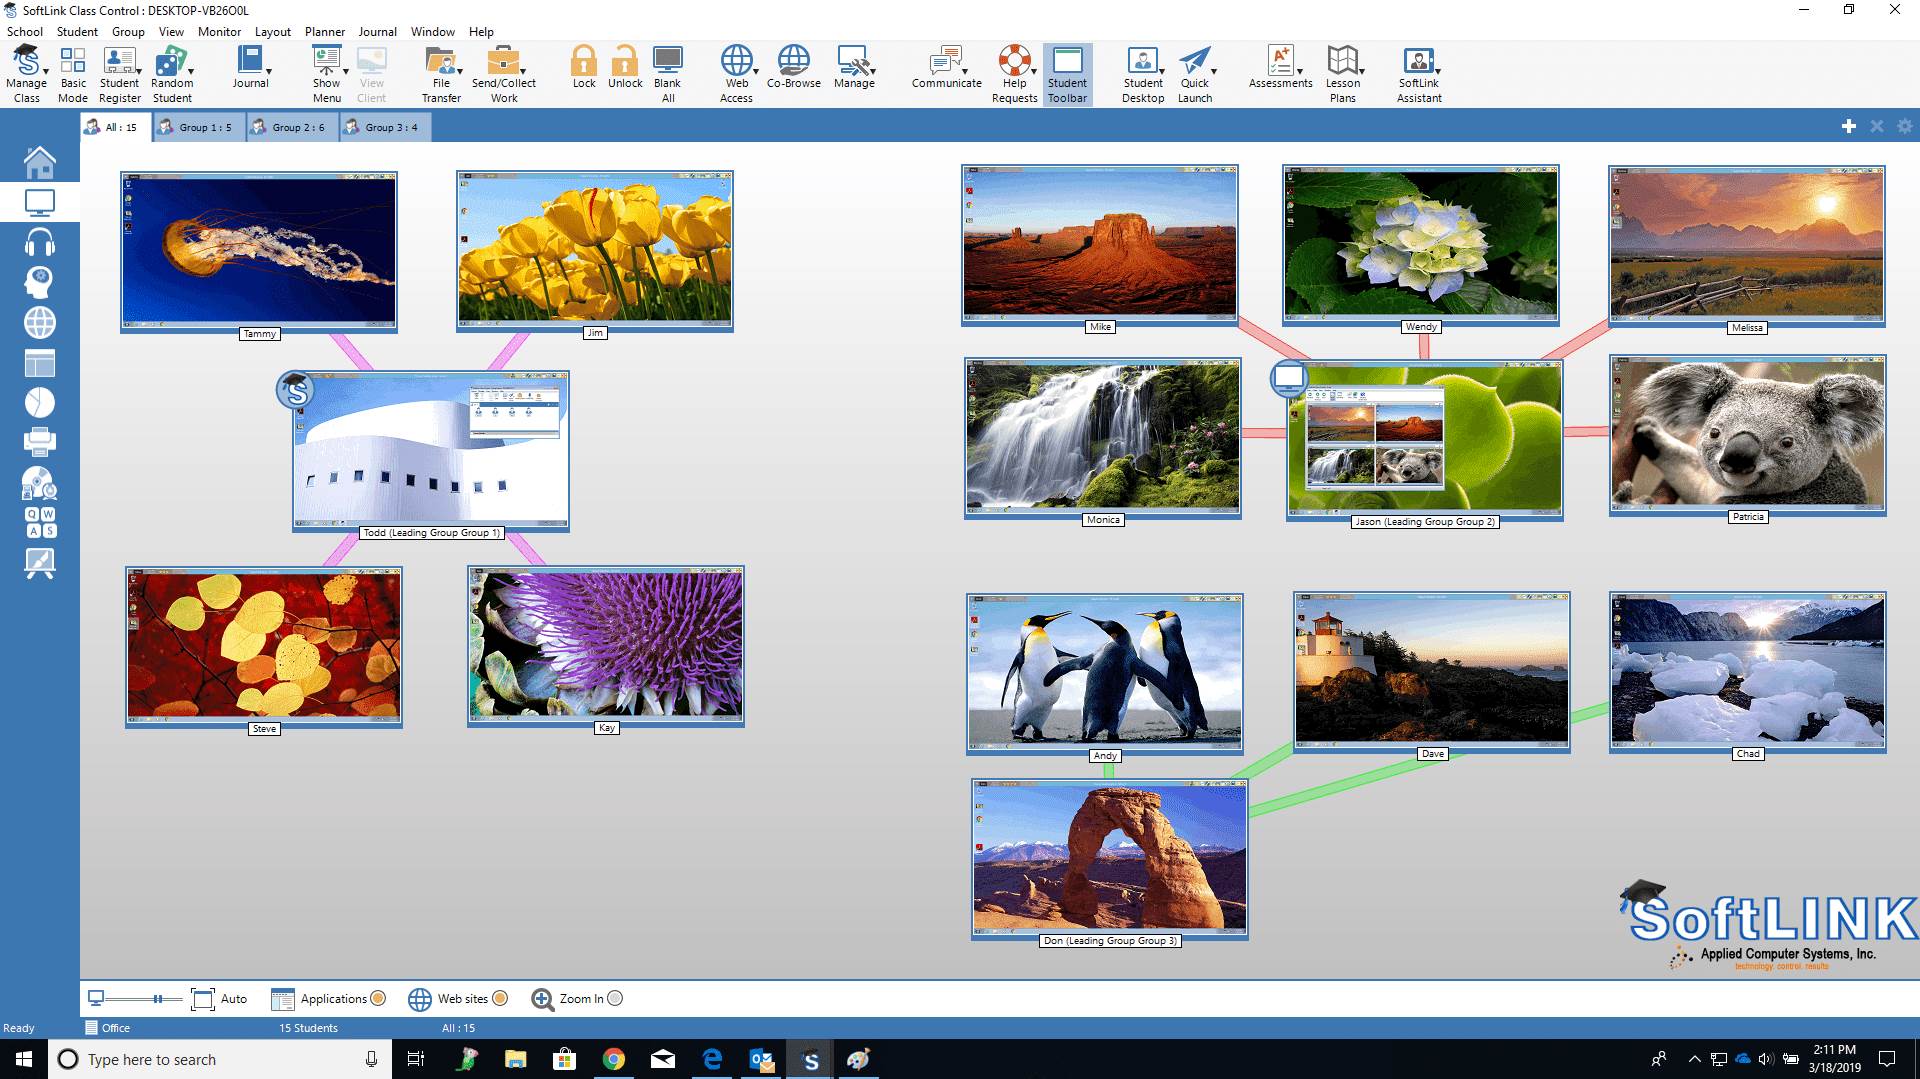Expand the Communicate dropdown arrow
Screen dimensions: 1920x1079
click(965, 72)
